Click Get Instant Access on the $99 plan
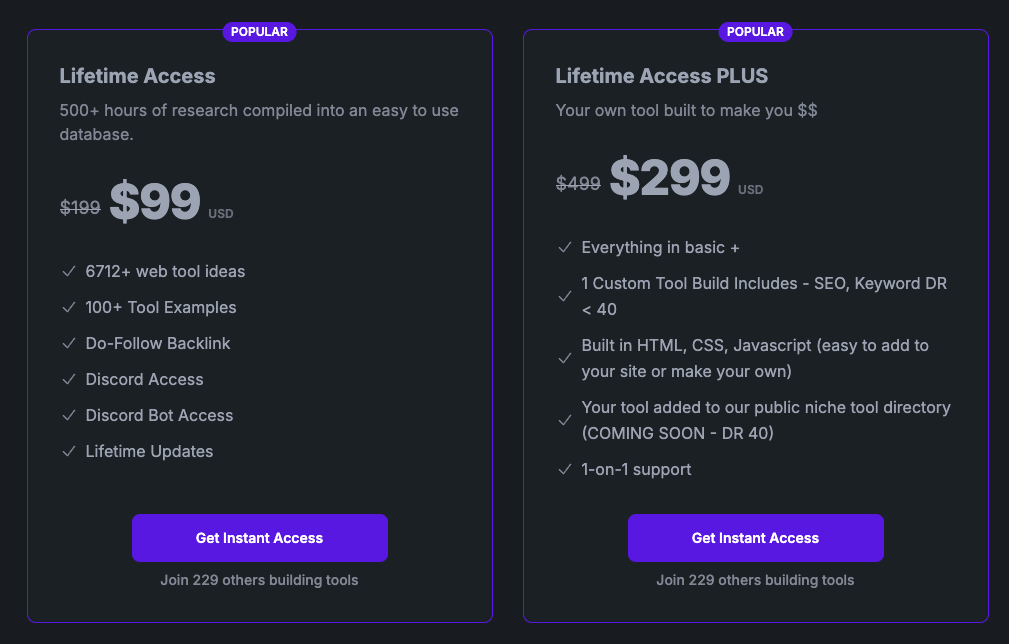This screenshot has height=644, width=1009. [259, 538]
